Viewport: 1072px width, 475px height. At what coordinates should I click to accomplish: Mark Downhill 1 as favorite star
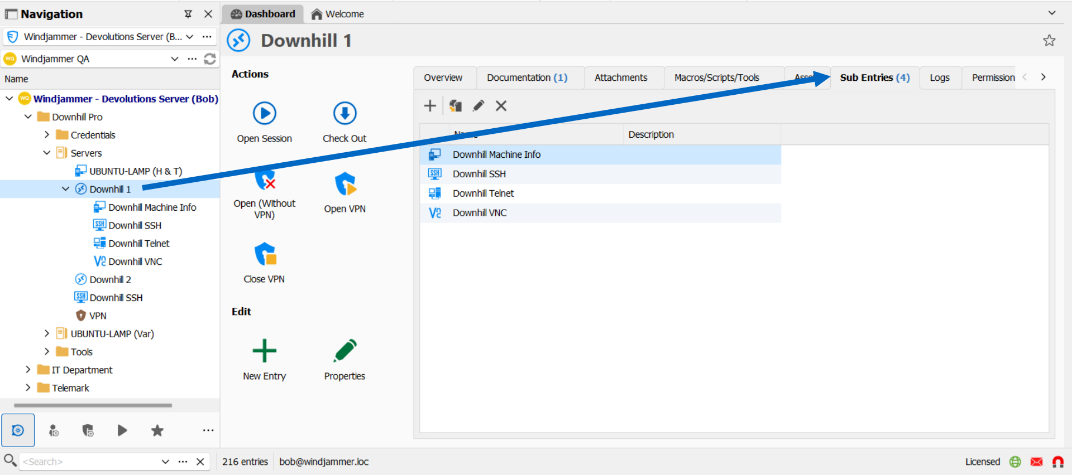pos(1049,41)
